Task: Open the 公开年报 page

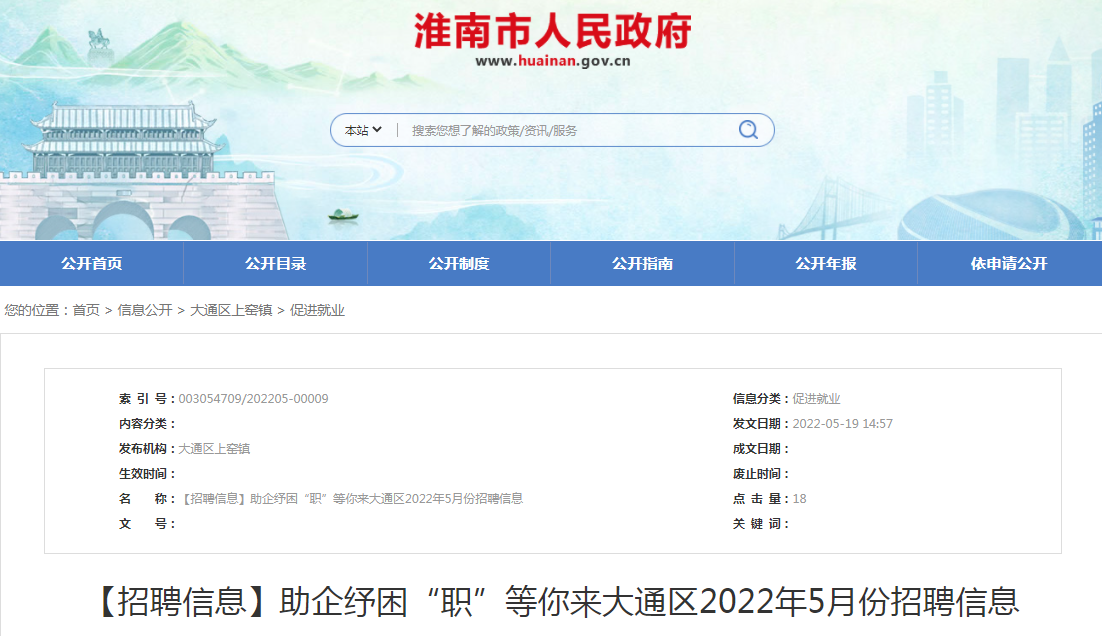Action: pos(825,263)
